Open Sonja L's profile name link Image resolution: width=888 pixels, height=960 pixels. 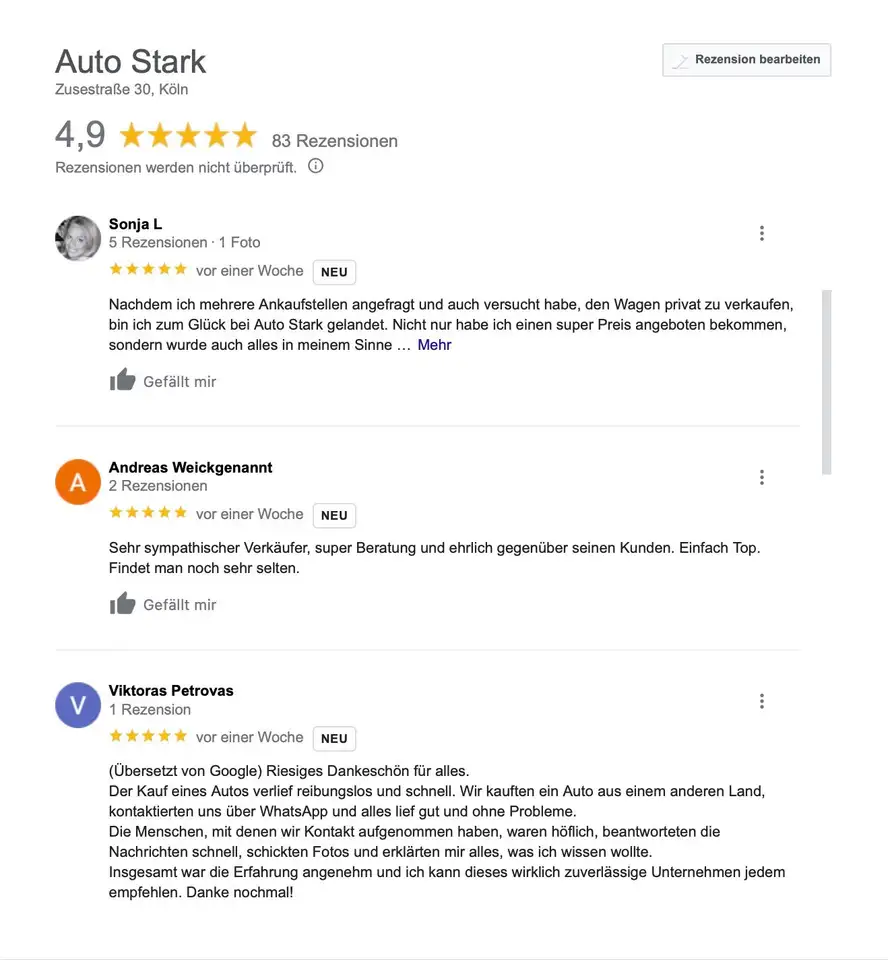click(135, 224)
